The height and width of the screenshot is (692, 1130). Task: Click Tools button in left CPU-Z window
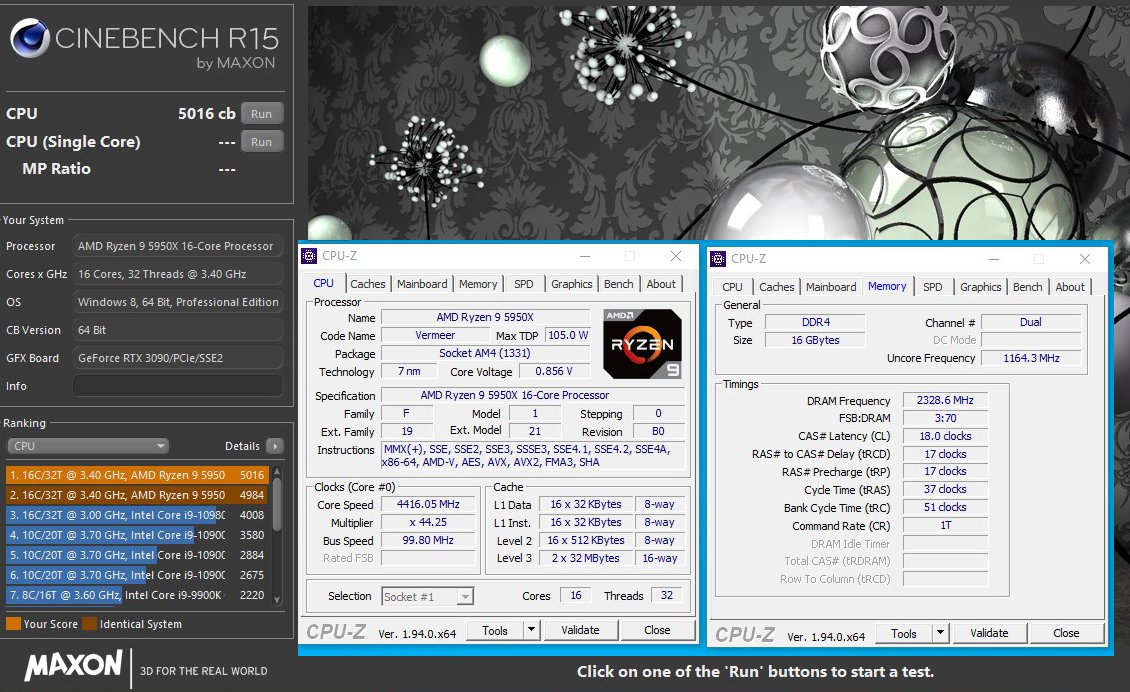tap(494, 630)
